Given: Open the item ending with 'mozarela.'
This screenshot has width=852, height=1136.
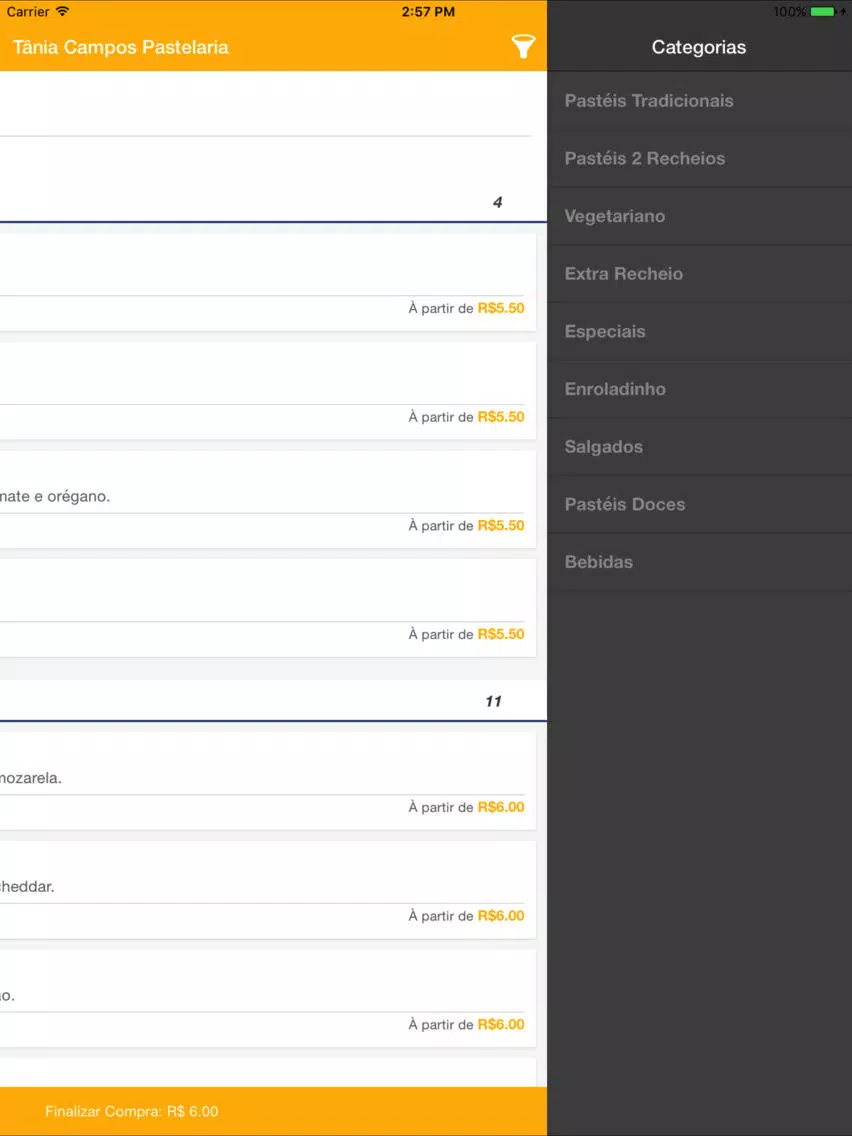Looking at the screenshot, I should click(268, 781).
